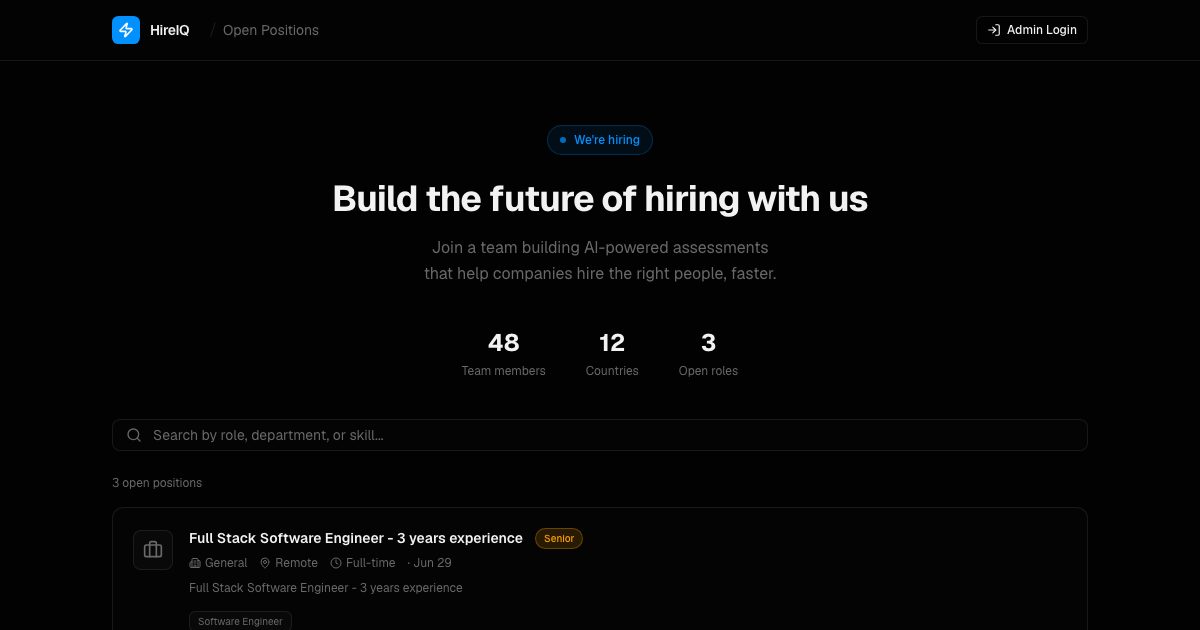
Task: Click the briefcase icon on the job card
Action: click(153, 550)
